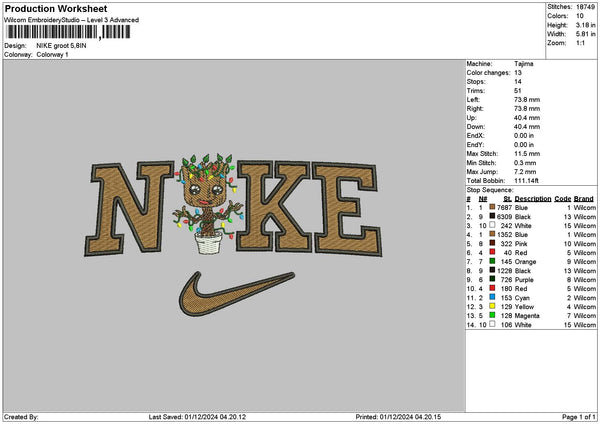Click the embroidered letter E in the preview
Screen dimensions: 600x424
point(347,209)
